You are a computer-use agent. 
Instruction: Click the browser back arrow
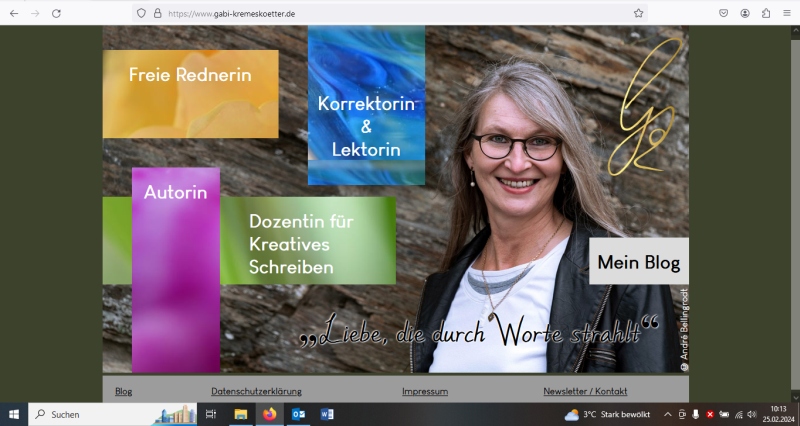tap(14, 13)
